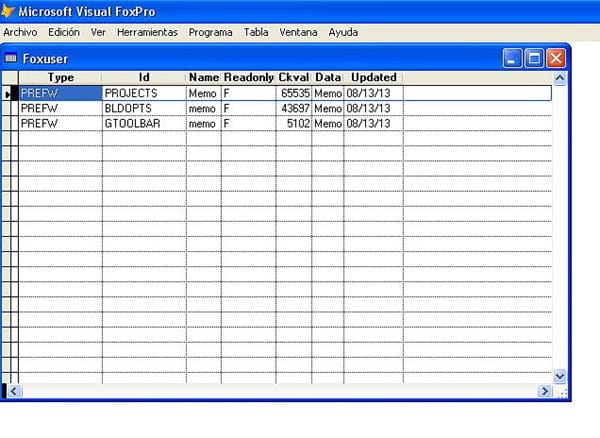Select the BLDOPTS Id cell

[x=144, y=109]
